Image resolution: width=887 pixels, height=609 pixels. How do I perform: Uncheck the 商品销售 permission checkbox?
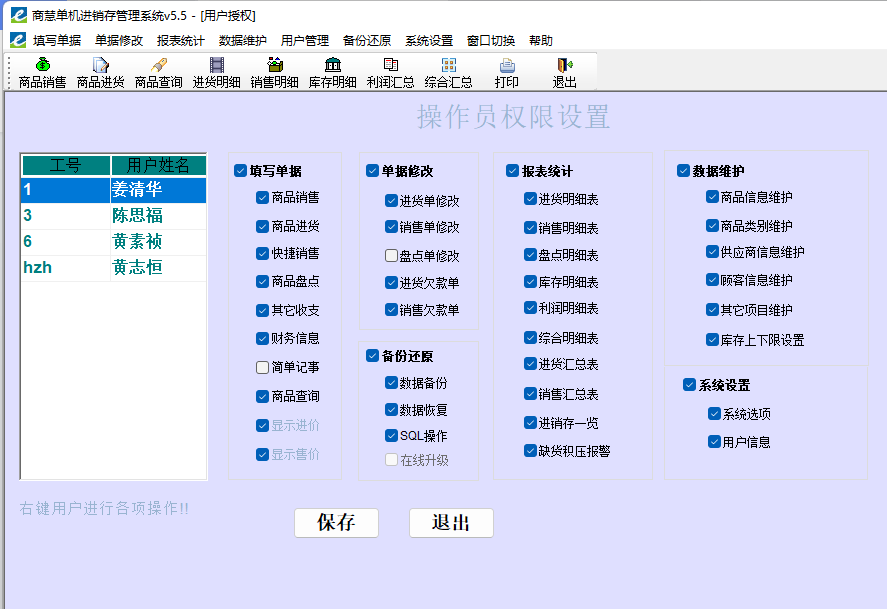(262, 197)
